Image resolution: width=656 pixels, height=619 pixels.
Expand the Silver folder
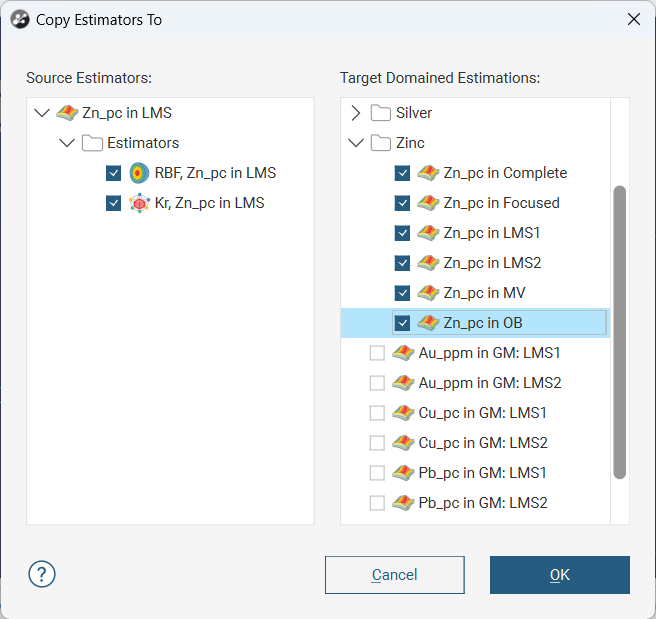tap(355, 113)
